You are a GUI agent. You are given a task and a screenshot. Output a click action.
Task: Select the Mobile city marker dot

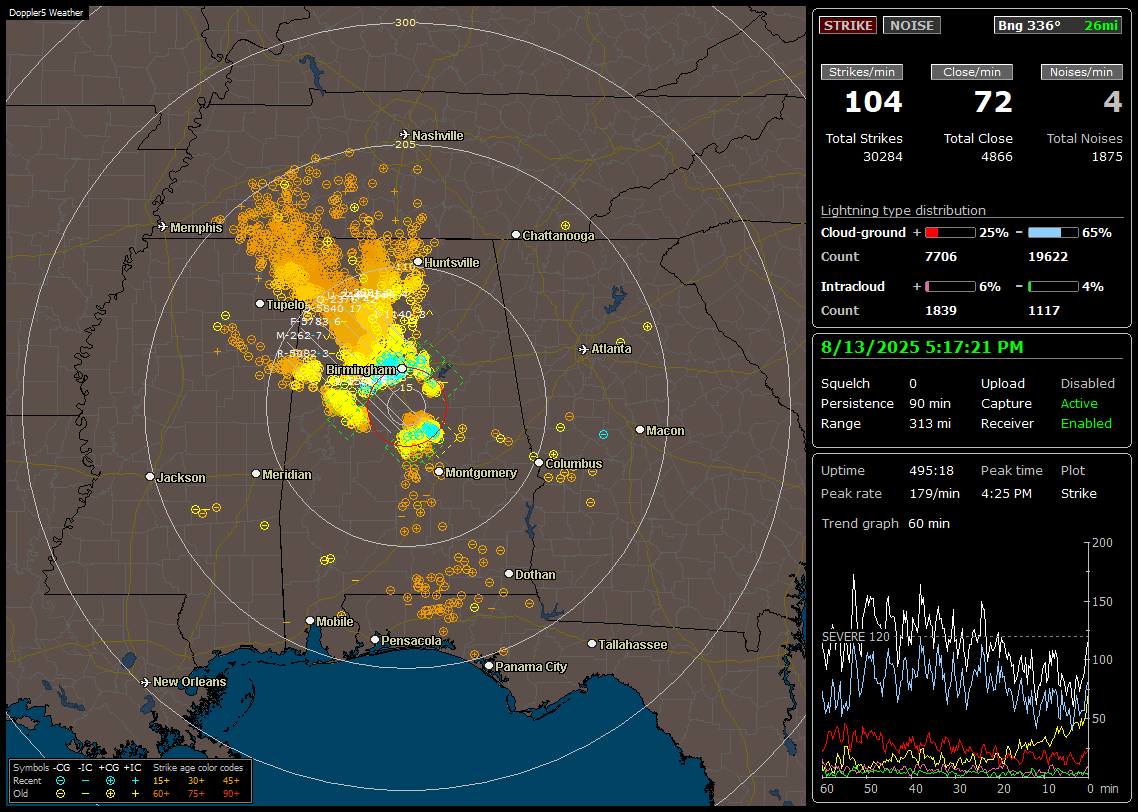coord(310,621)
